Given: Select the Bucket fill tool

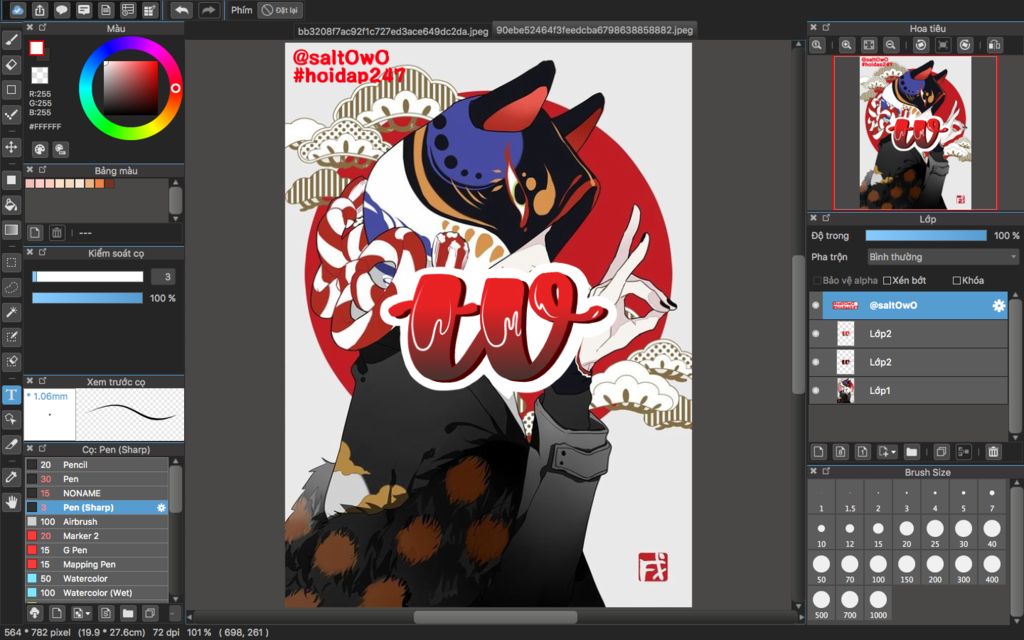Looking at the screenshot, I should (x=12, y=204).
